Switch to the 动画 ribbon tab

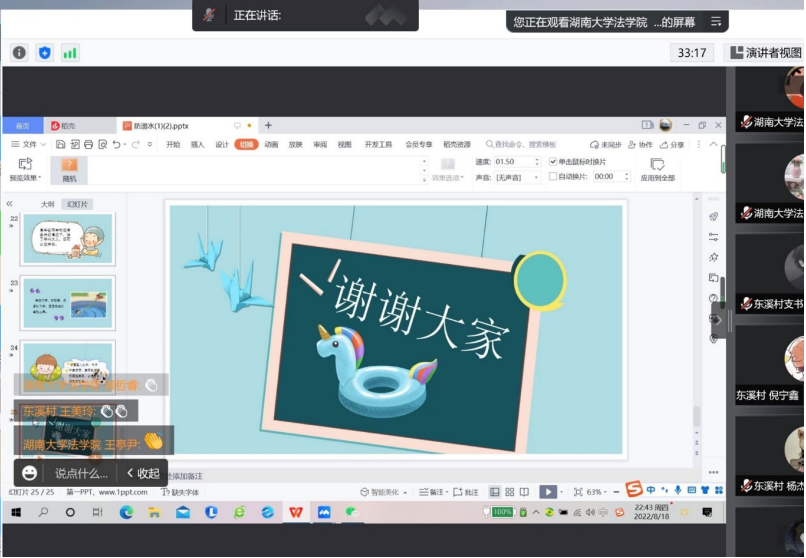(x=271, y=144)
